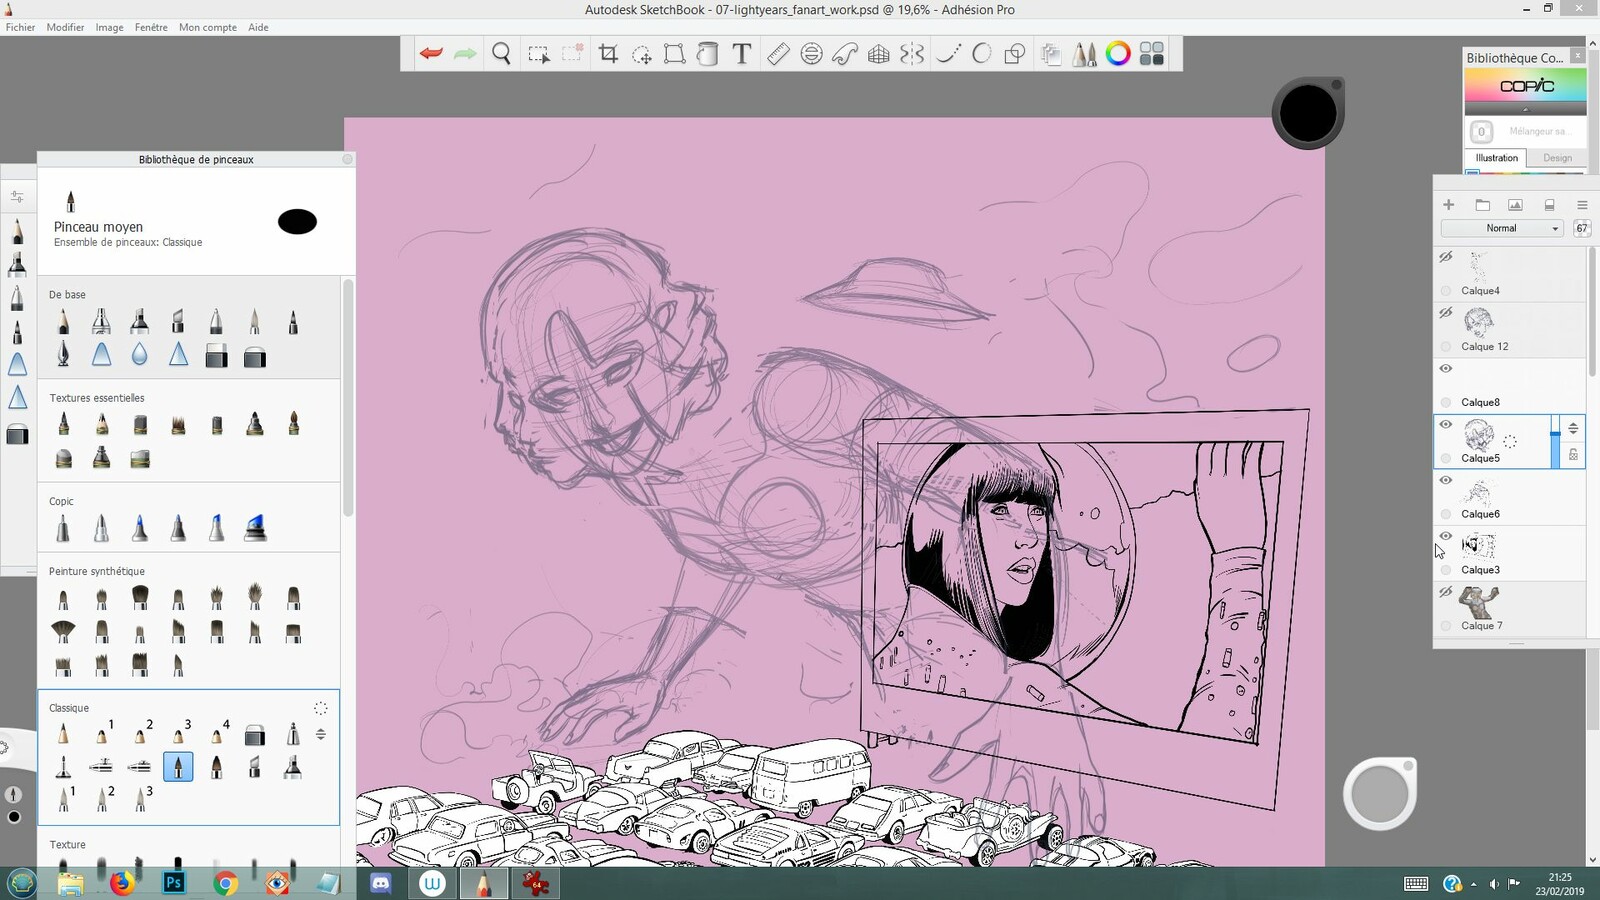Open Photoshop from the taskbar

pos(174,883)
